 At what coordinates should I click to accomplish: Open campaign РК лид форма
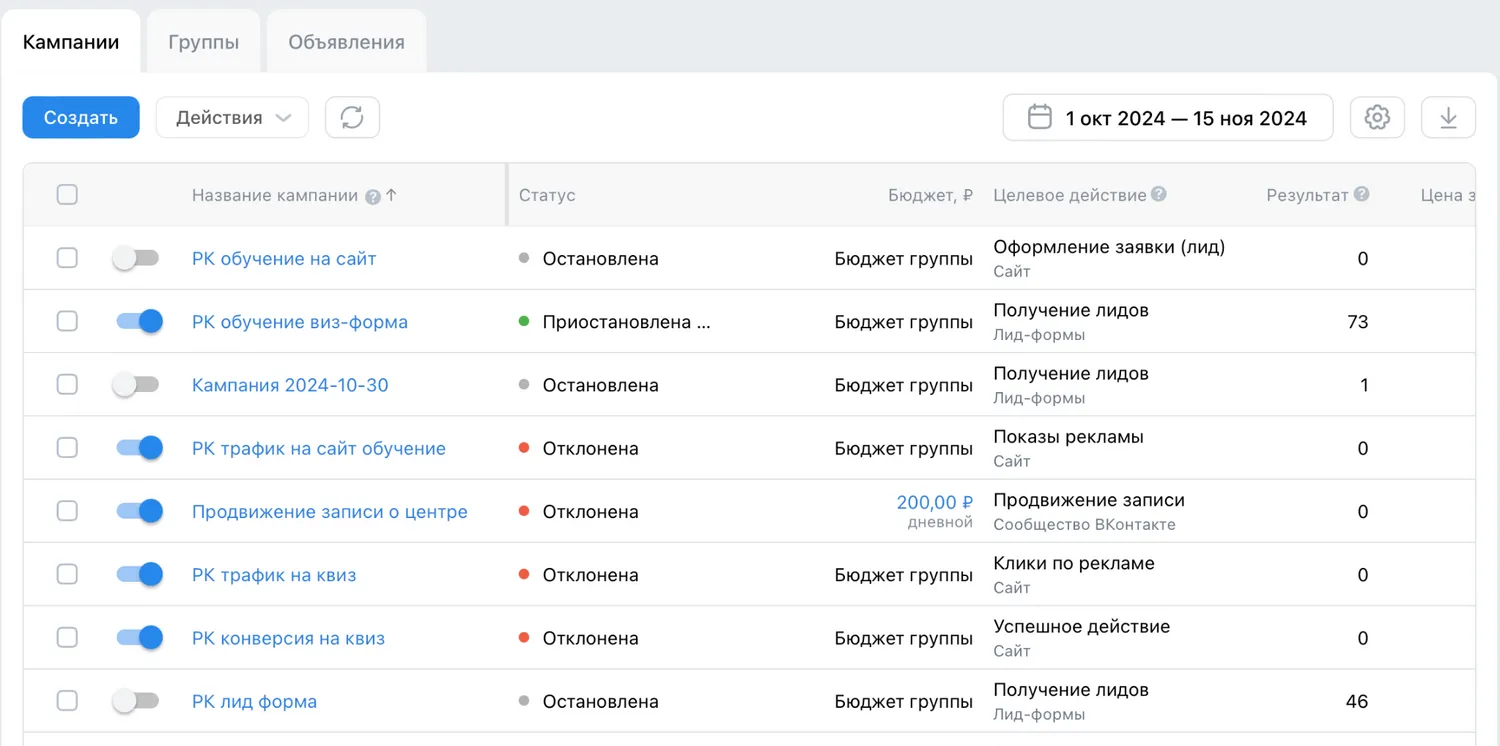point(254,702)
